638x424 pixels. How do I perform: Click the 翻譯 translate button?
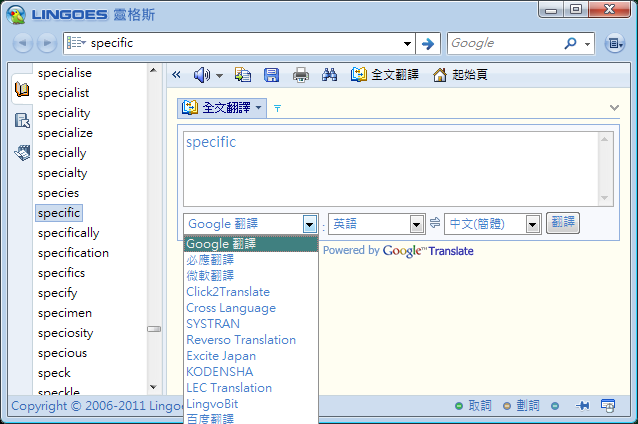(563, 223)
